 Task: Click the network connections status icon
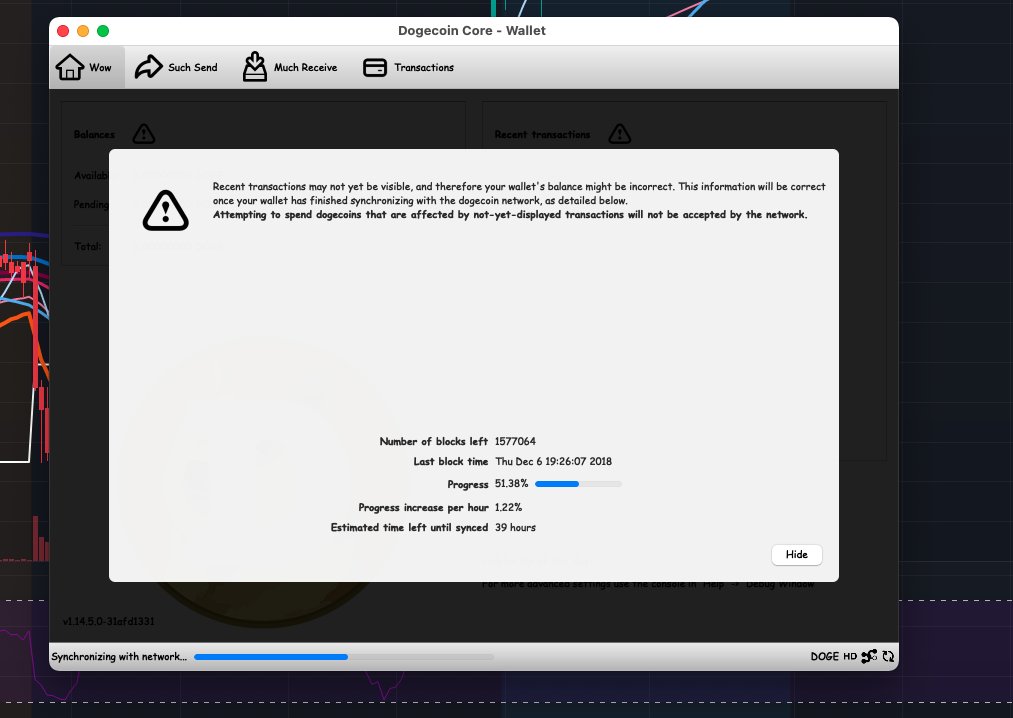(x=869, y=657)
